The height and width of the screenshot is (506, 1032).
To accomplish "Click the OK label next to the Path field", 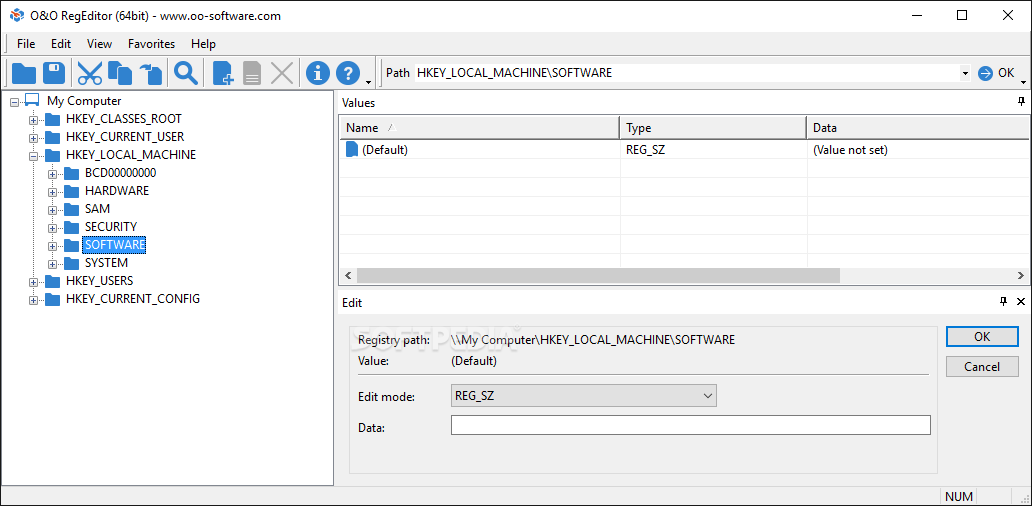I will [x=1006, y=73].
